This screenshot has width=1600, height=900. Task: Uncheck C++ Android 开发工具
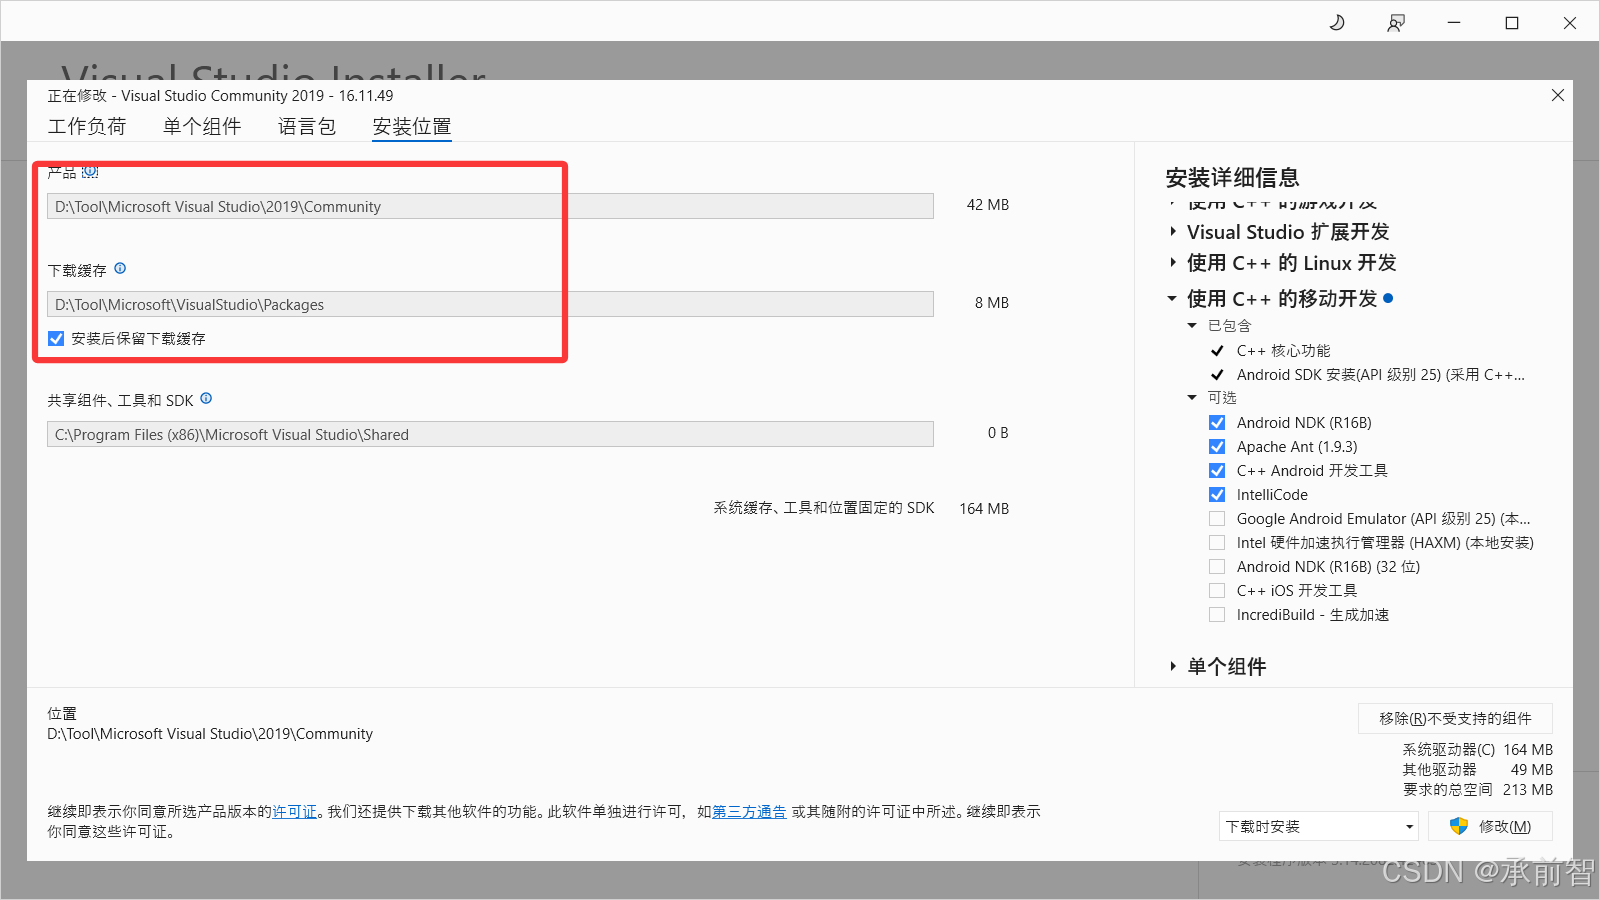(1217, 470)
